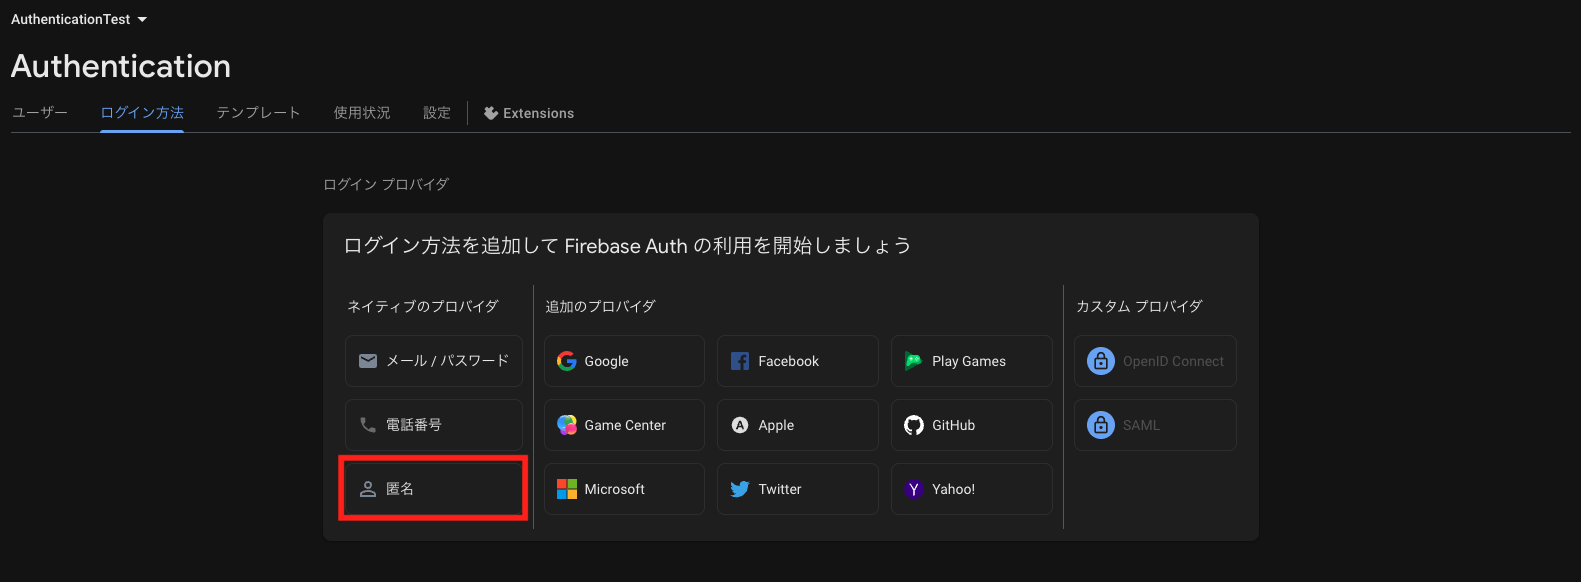Viewport: 1581px width, 582px height.
Task: Select the Play Games provider
Action: point(972,361)
